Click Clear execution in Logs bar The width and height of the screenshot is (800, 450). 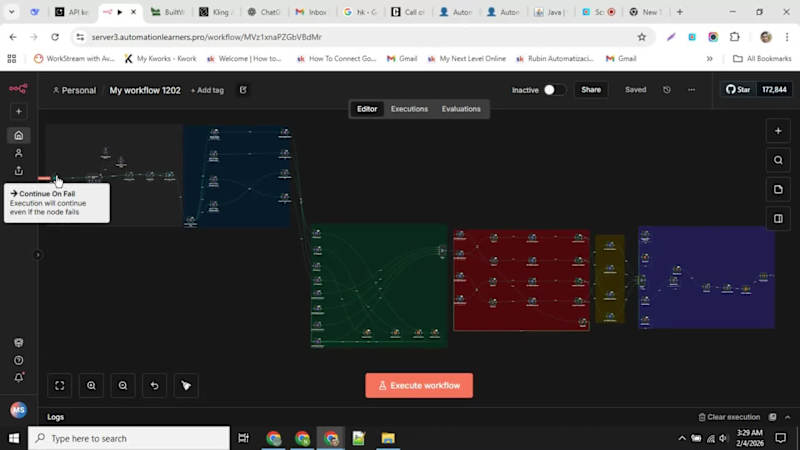[729, 417]
